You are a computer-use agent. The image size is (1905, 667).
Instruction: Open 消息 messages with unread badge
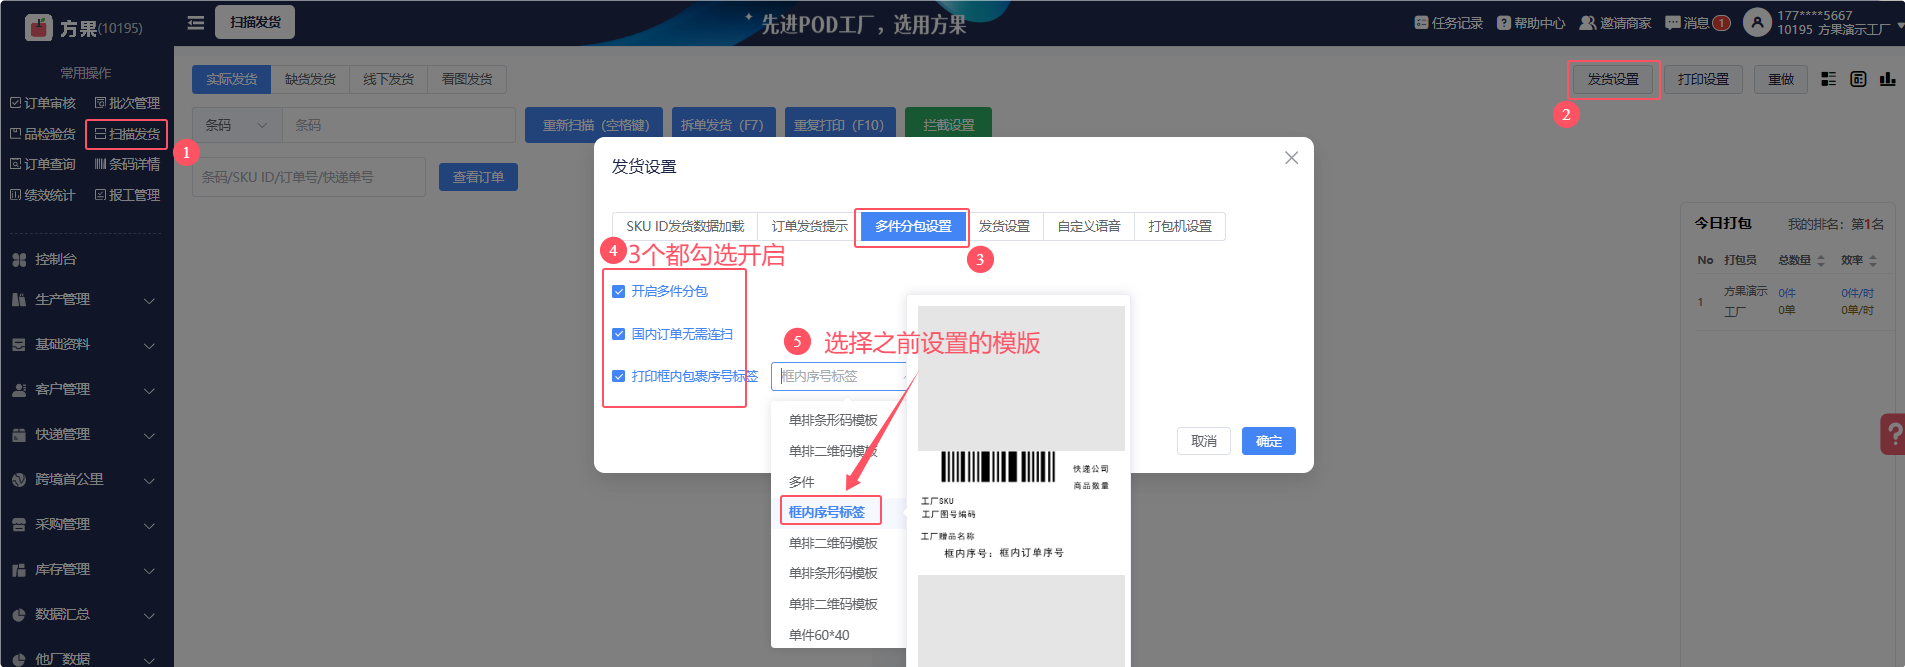coord(1697,23)
